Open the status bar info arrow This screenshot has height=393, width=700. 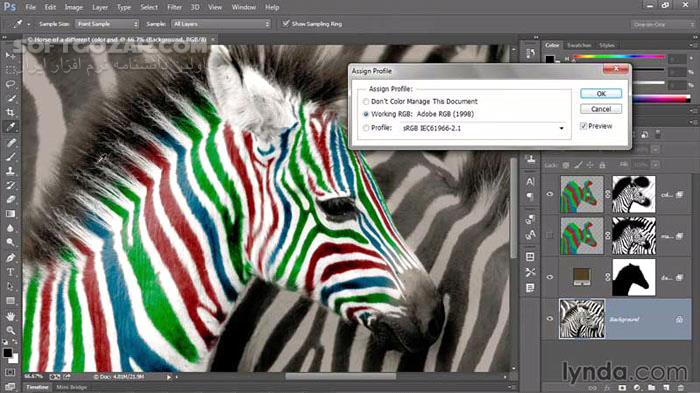pos(169,377)
